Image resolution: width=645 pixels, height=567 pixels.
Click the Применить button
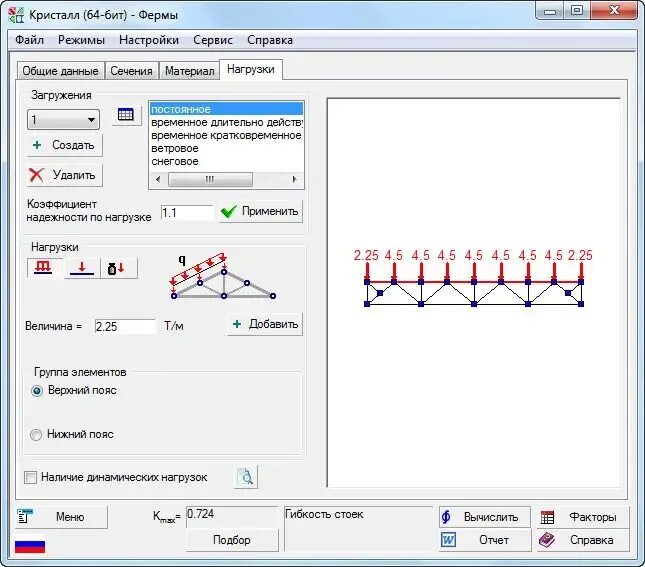(x=261, y=211)
